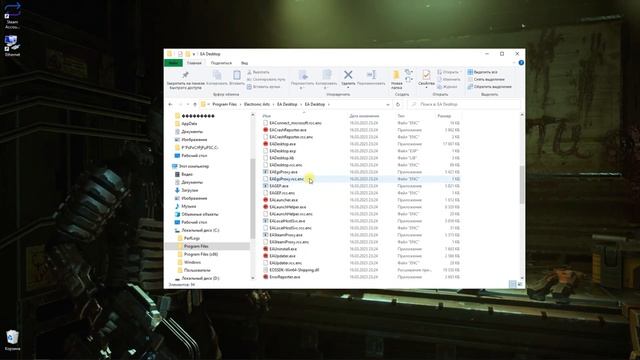
Task: Click the Ethernet shortcut on the desktop
Action: click(12, 46)
